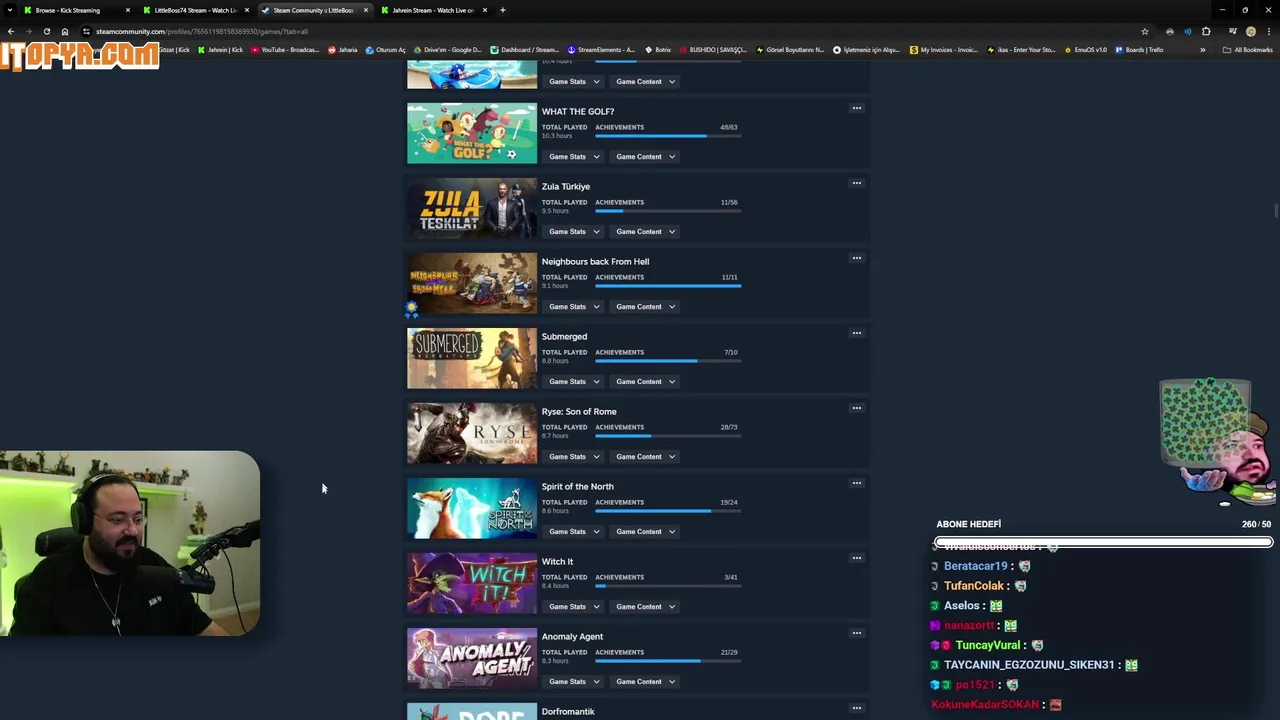Image resolution: width=1280 pixels, height=720 pixels.
Task: Open the Dashboard / Stream... bookmark
Action: tap(524, 50)
